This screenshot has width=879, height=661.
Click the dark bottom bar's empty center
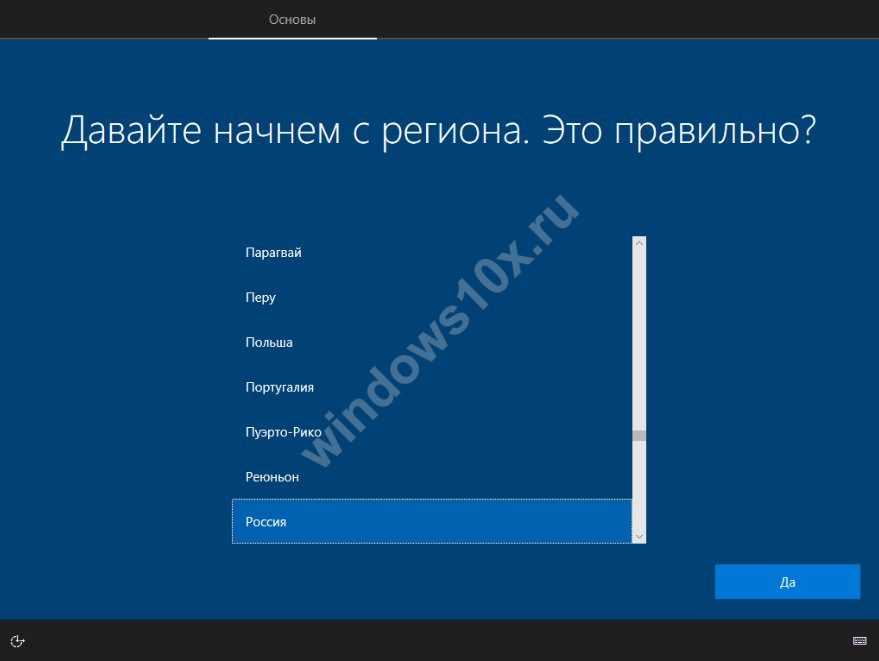(x=440, y=641)
